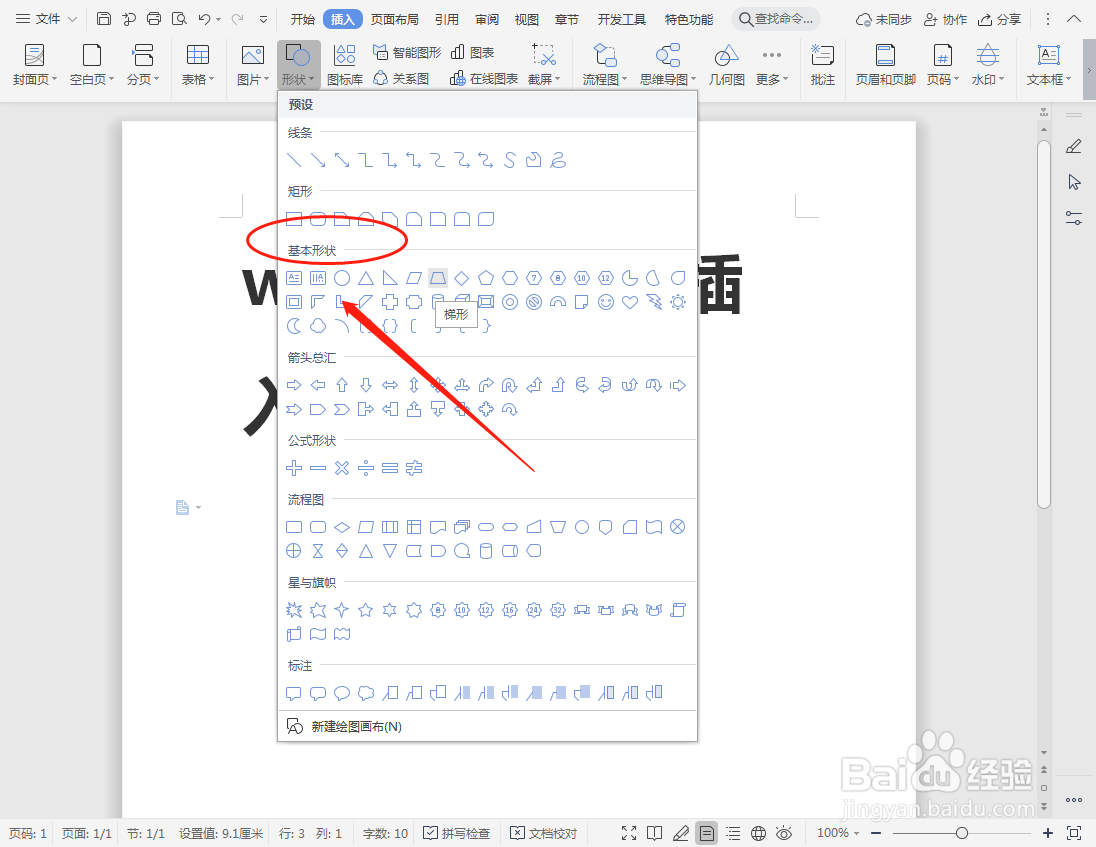Open the 审阅 tab
The height and width of the screenshot is (847, 1096).
(487, 20)
